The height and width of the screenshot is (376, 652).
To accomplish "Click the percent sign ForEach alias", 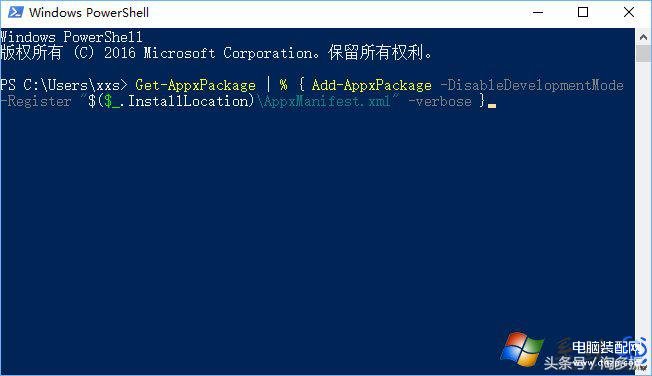I will click(x=283, y=85).
